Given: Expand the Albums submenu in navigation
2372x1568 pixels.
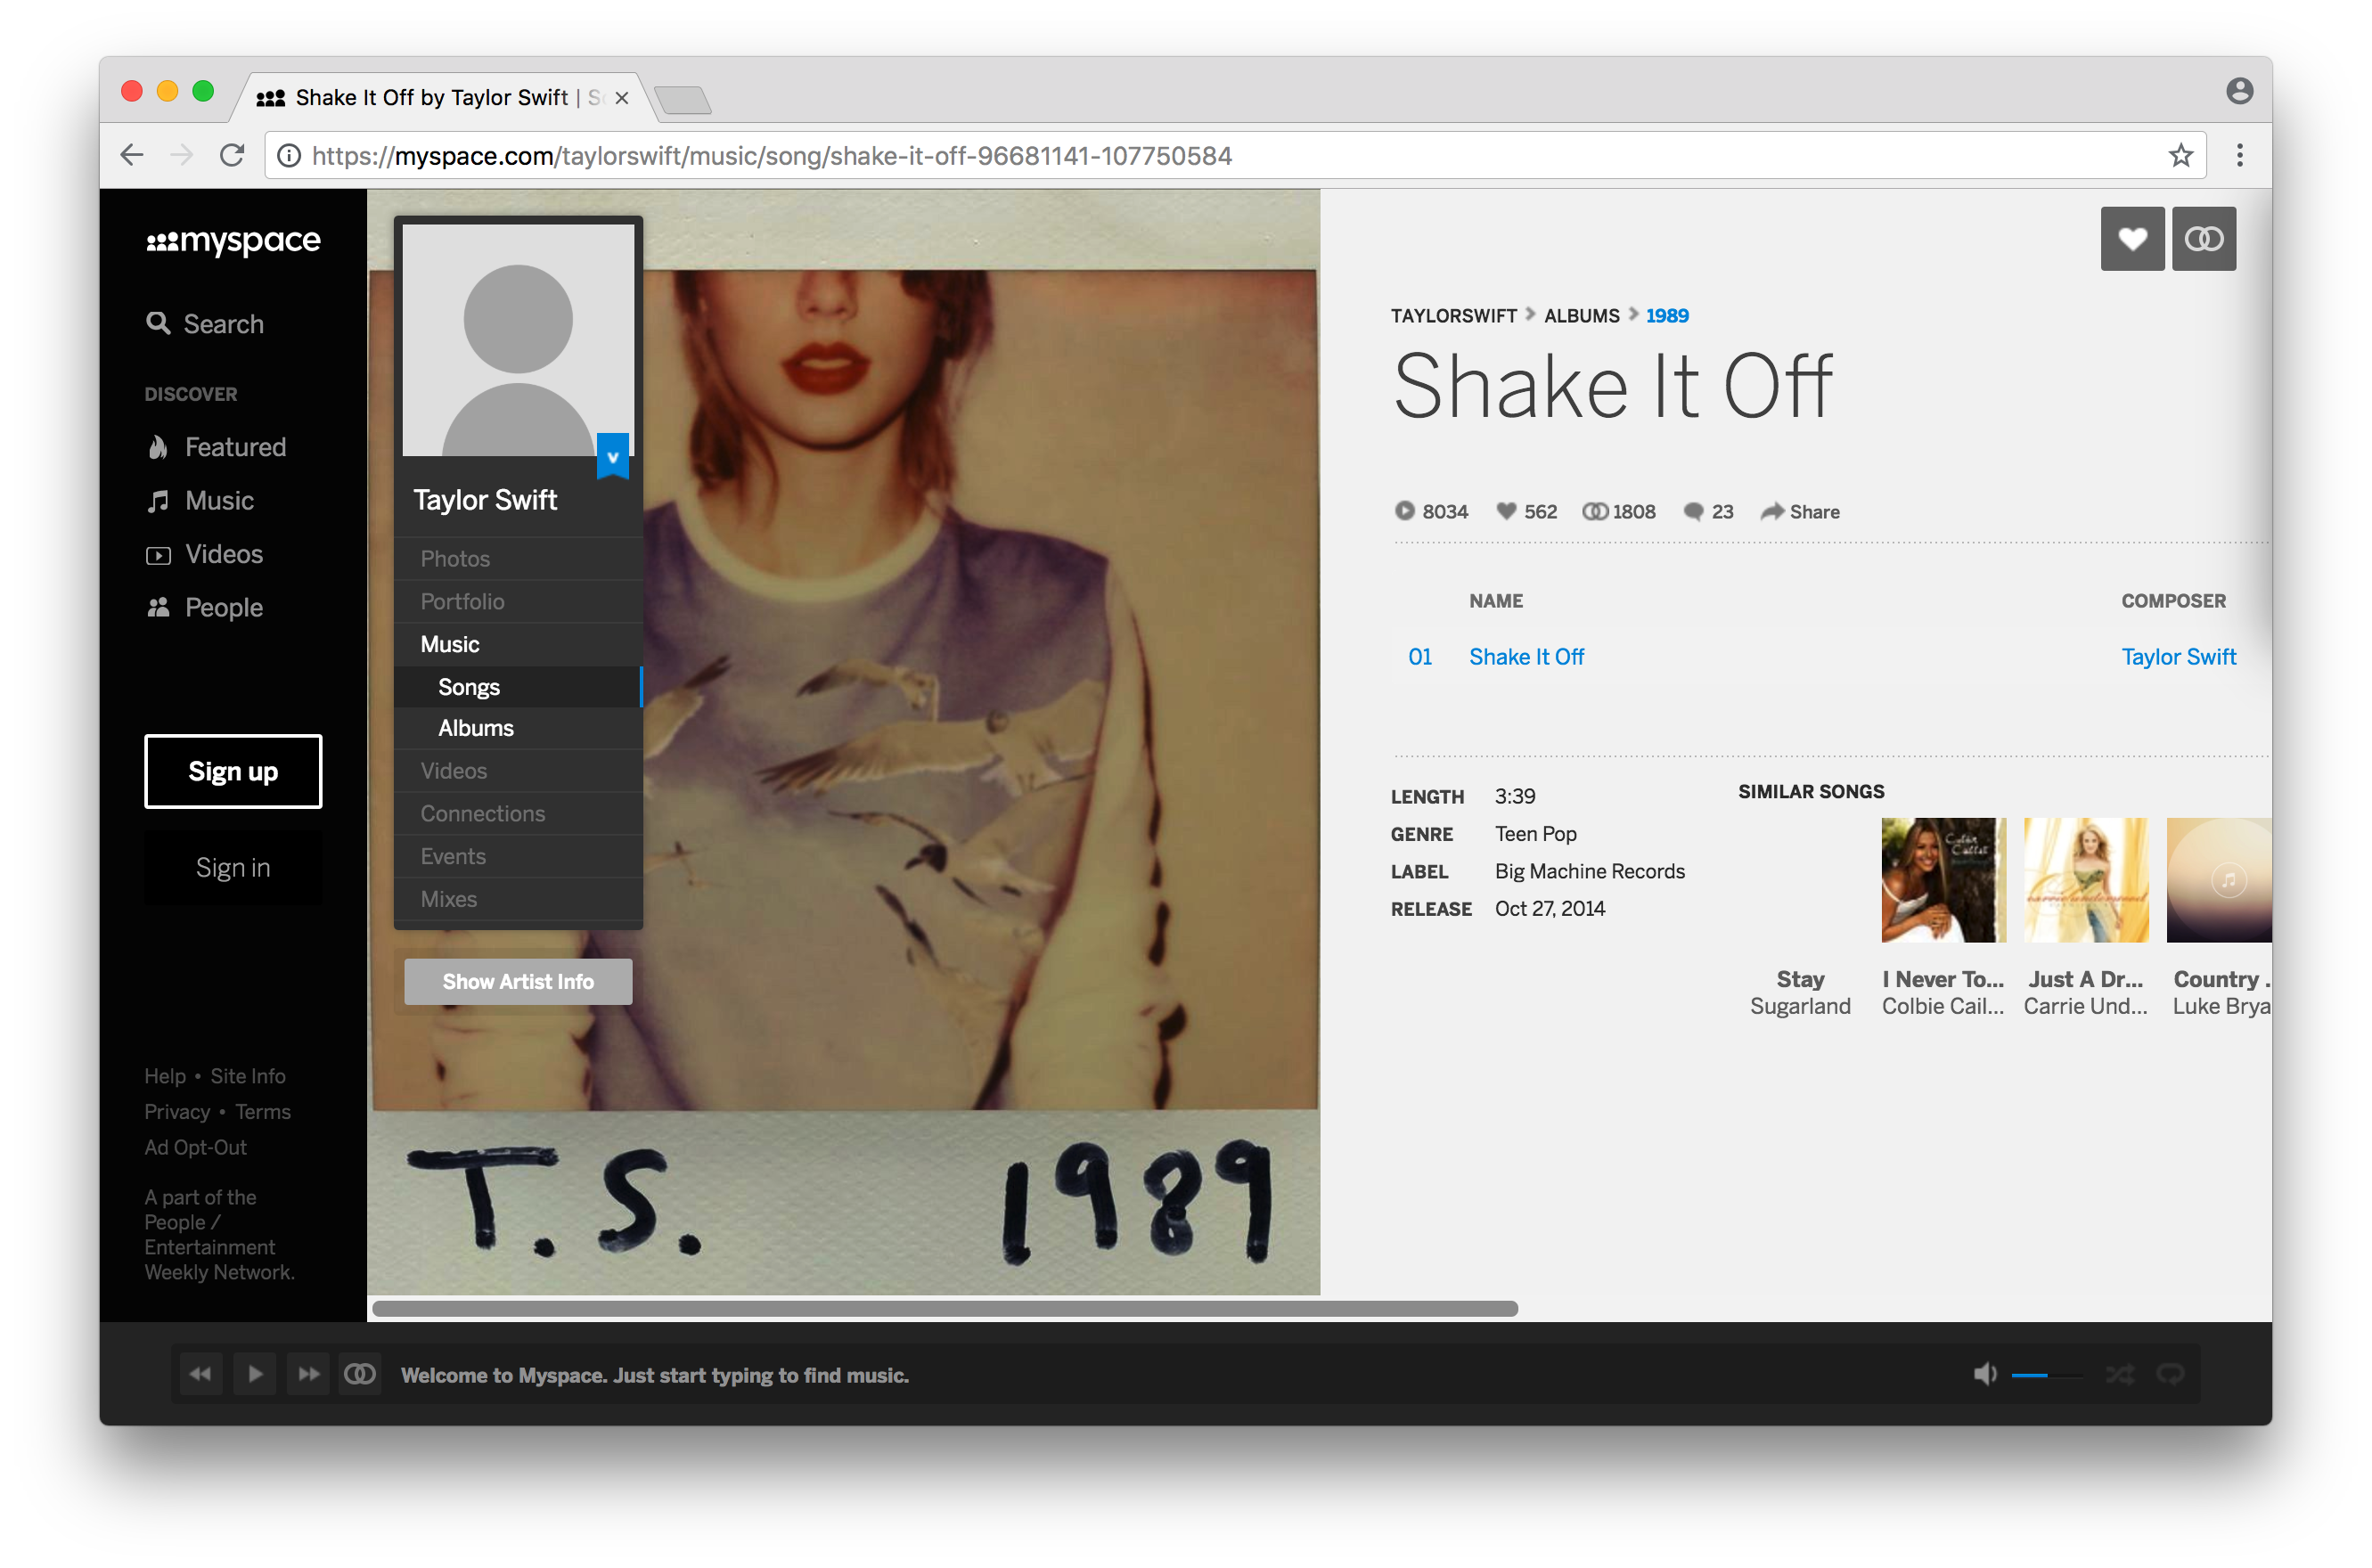Looking at the screenshot, I should [478, 728].
